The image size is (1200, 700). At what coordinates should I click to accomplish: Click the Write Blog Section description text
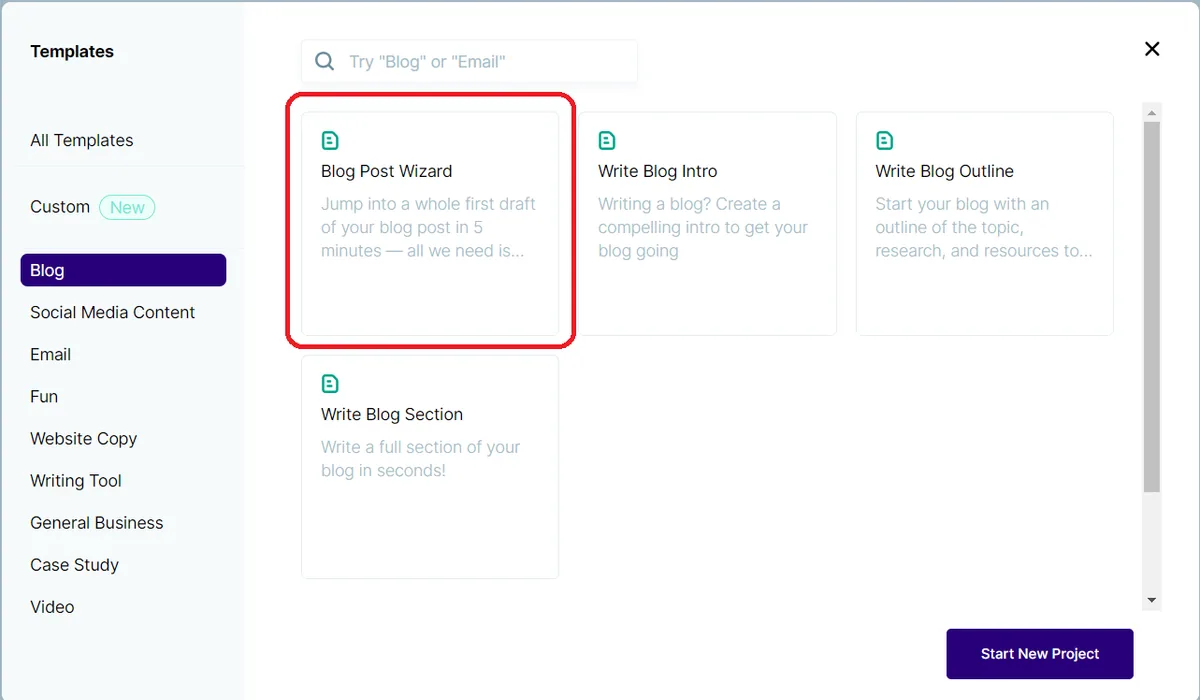point(420,459)
